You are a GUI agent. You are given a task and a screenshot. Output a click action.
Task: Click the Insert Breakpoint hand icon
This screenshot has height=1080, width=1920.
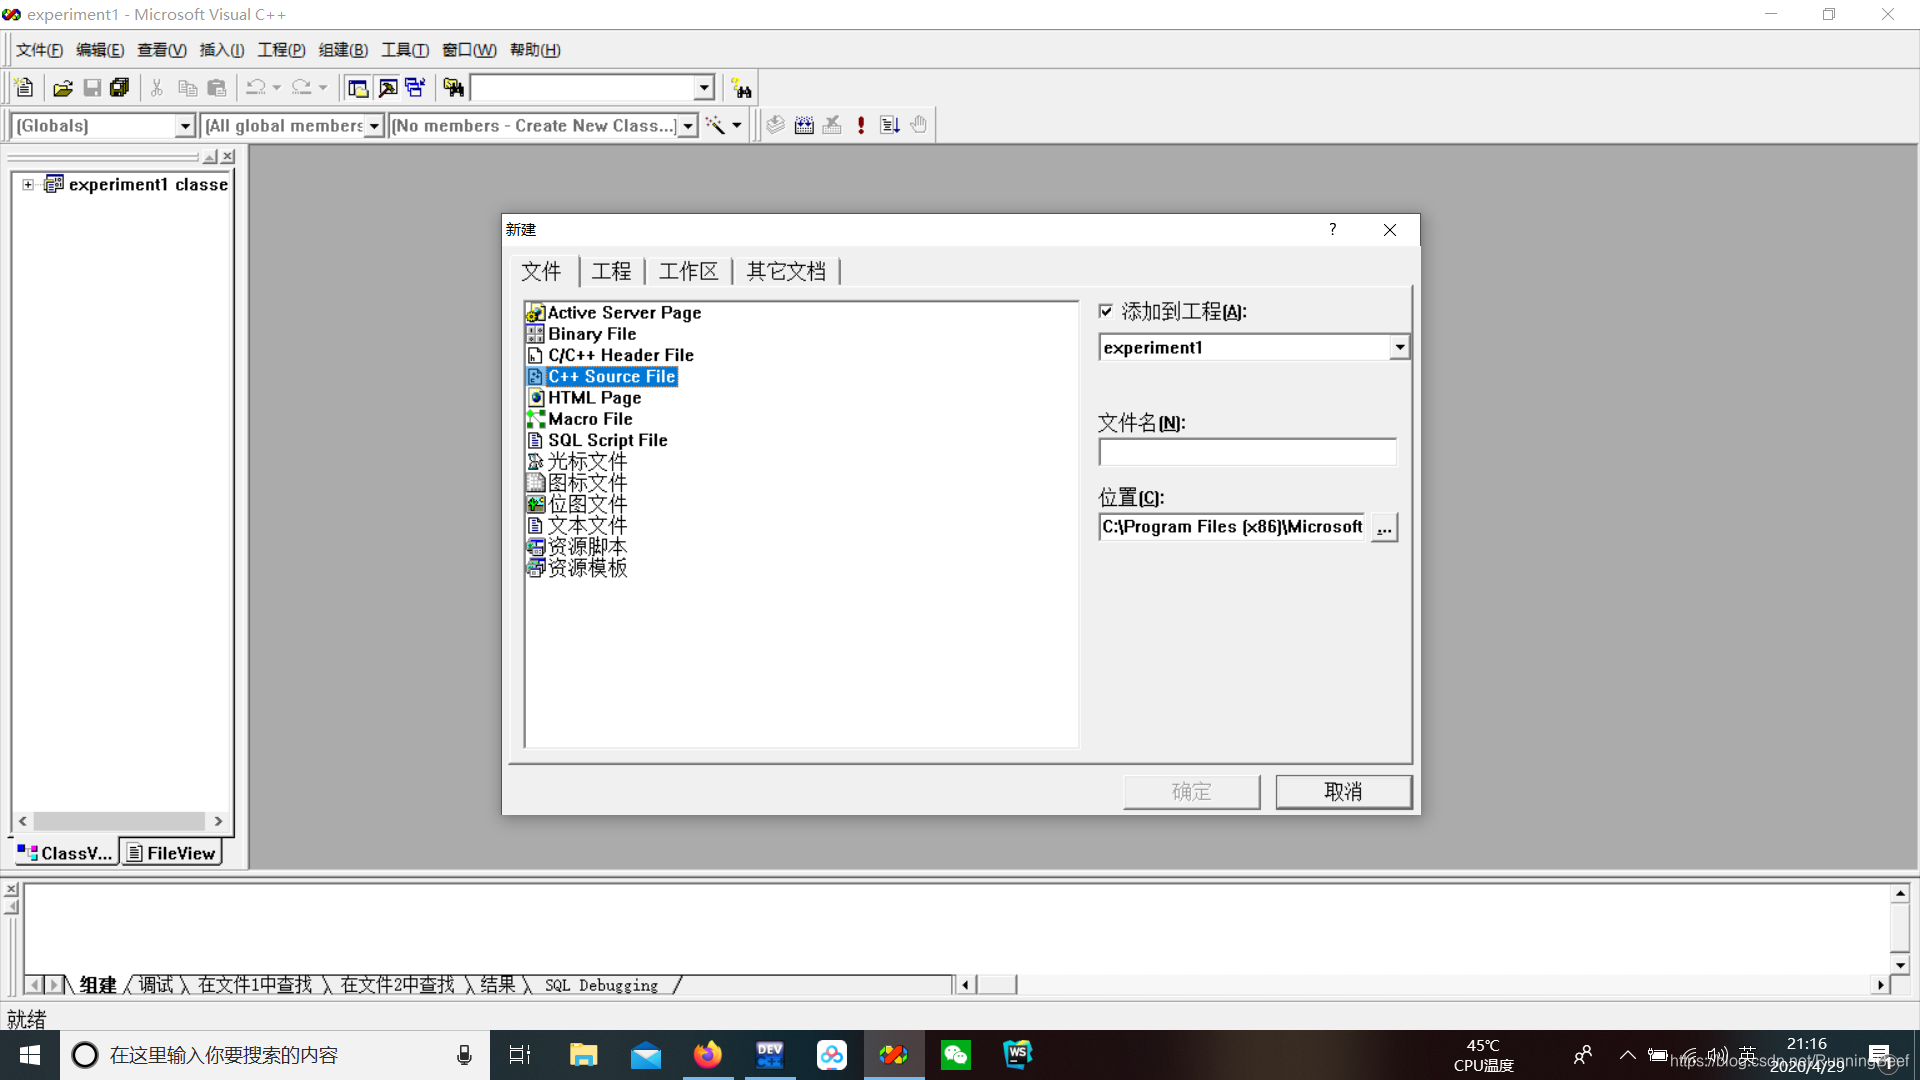[x=919, y=125]
